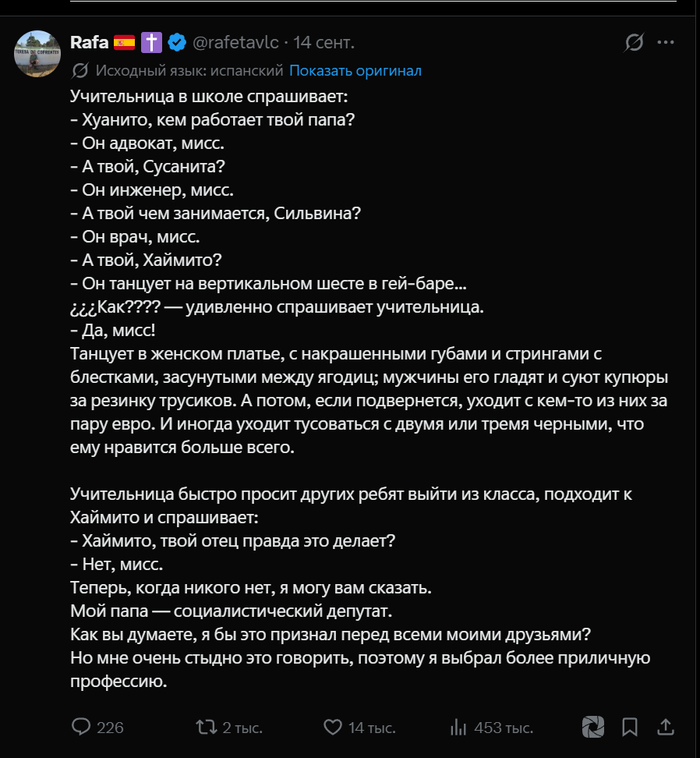Open the @rafetavlc handle link

pyautogui.click(x=236, y=43)
